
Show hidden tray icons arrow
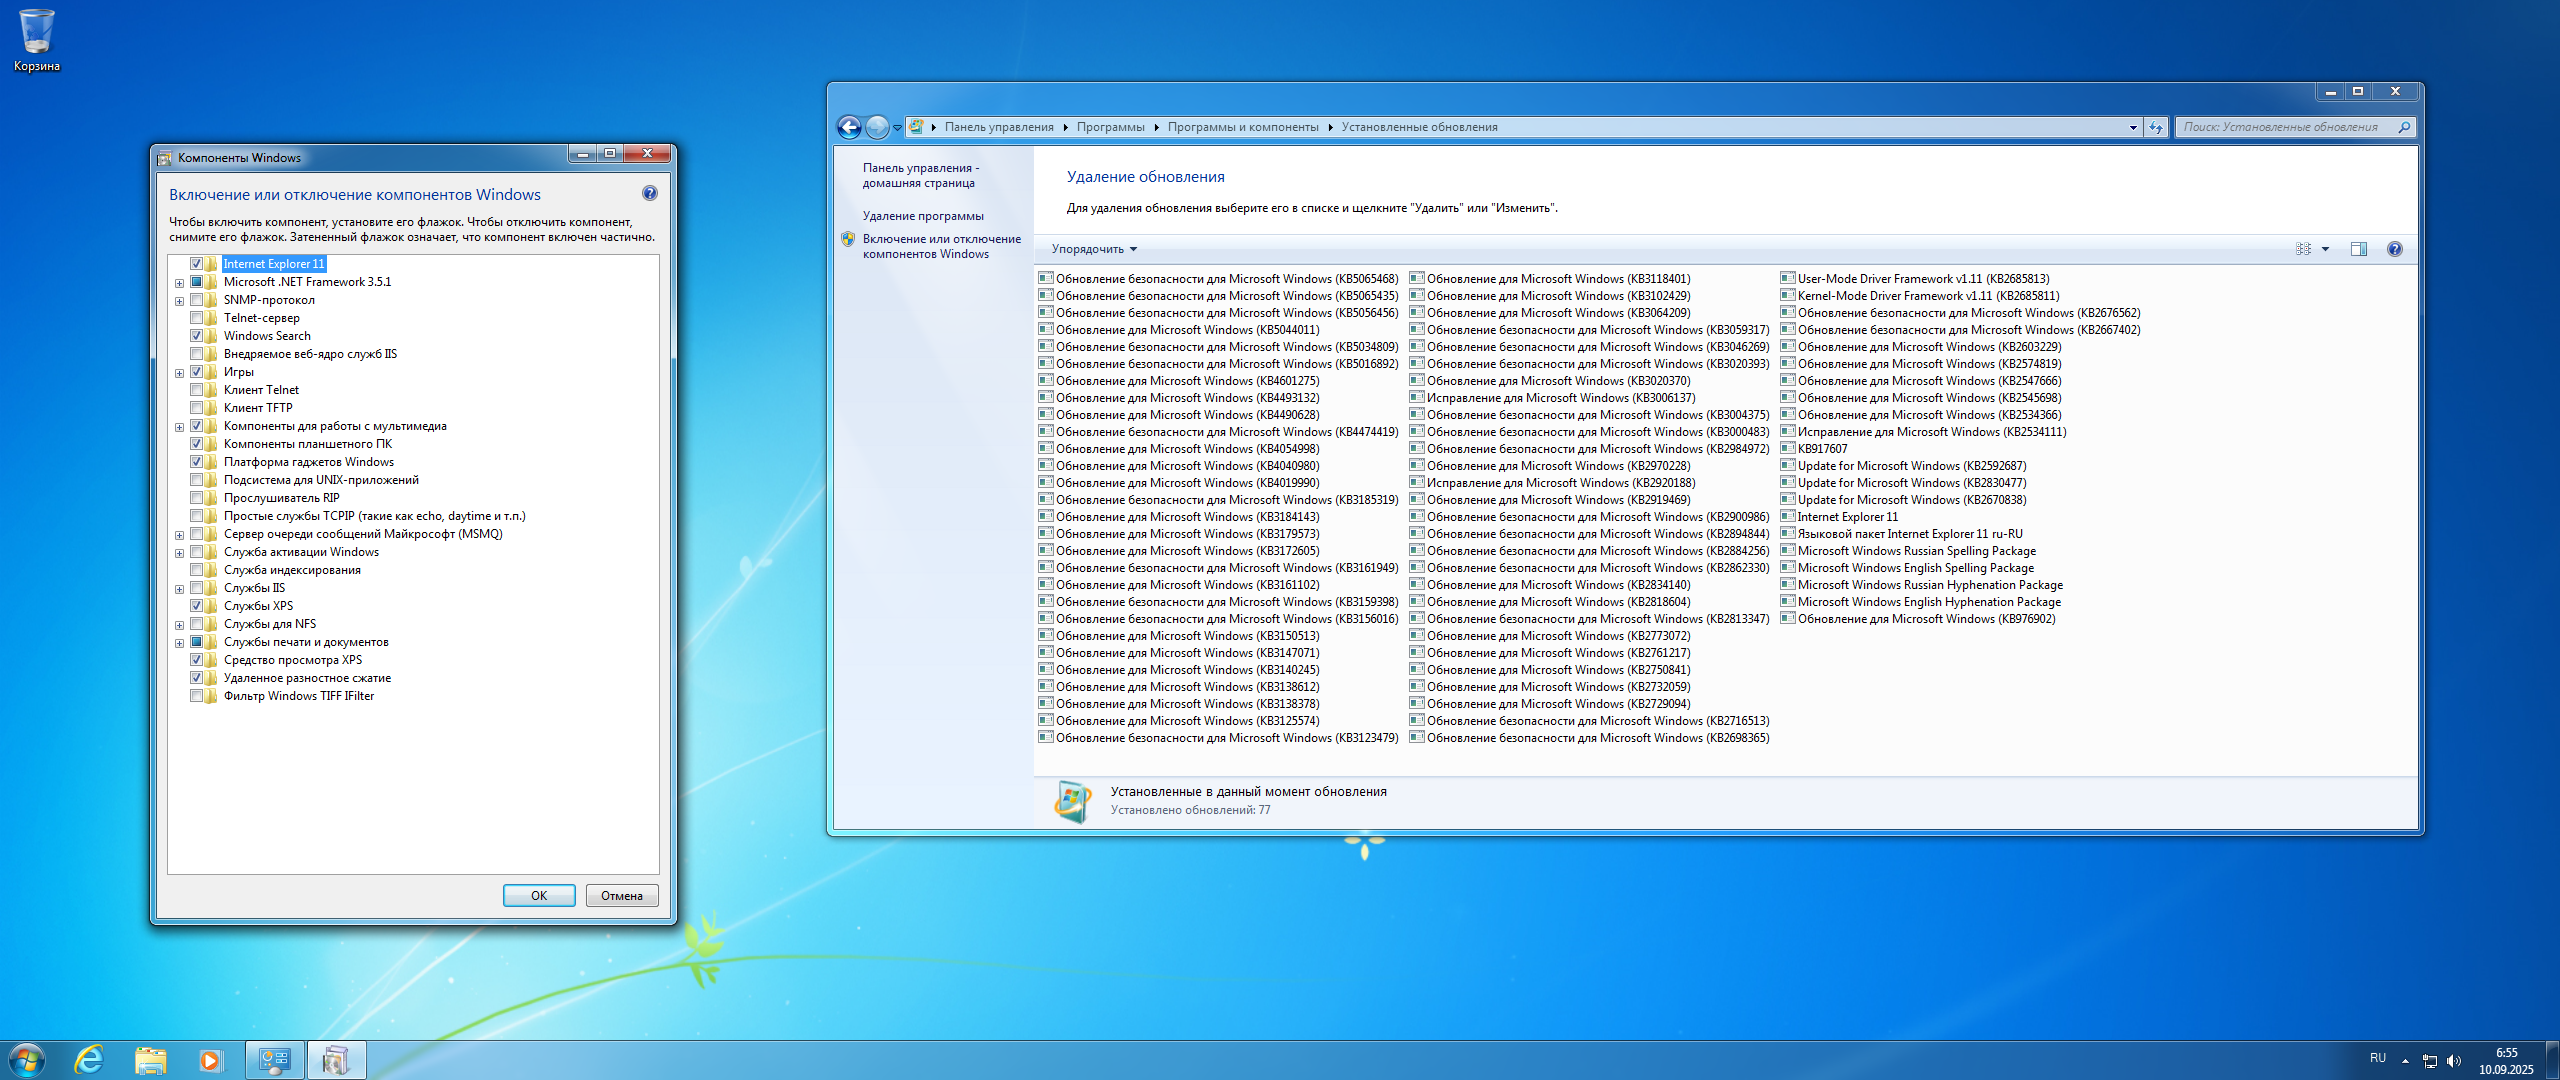click(x=2405, y=1061)
